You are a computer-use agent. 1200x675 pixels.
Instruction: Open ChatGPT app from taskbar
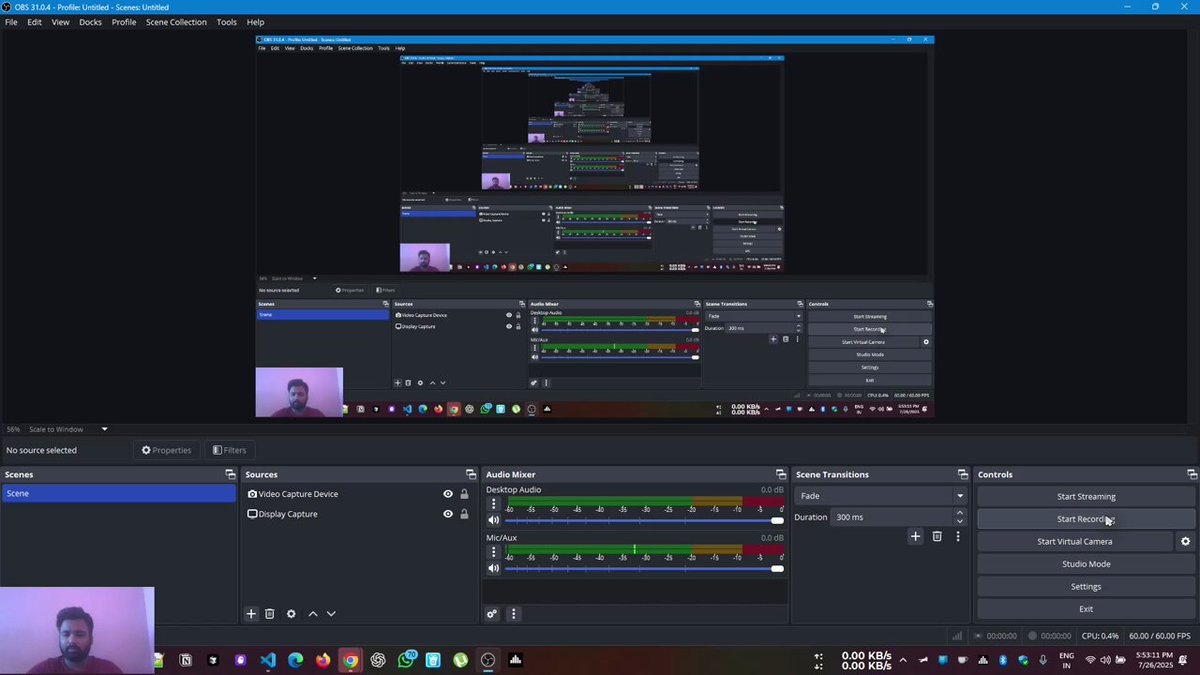click(378, 660)
